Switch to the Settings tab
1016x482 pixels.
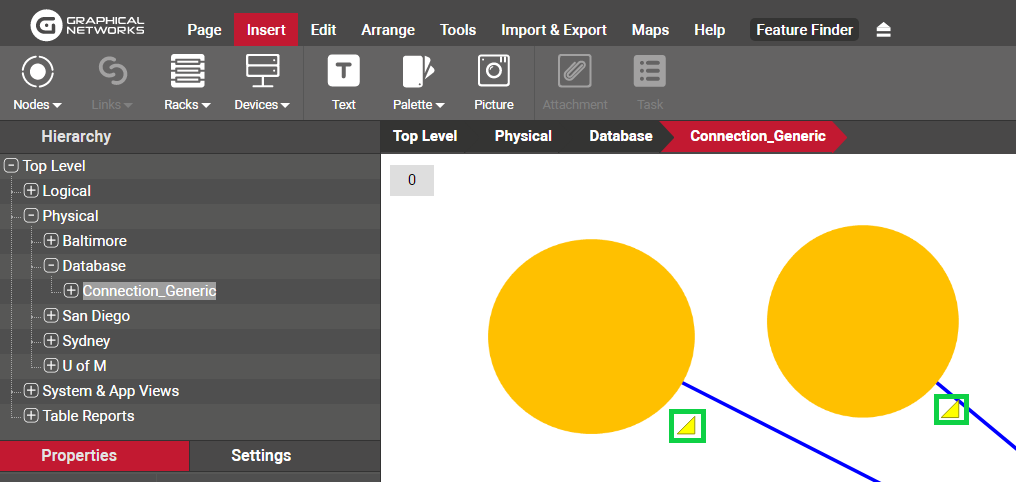point(261,456)
